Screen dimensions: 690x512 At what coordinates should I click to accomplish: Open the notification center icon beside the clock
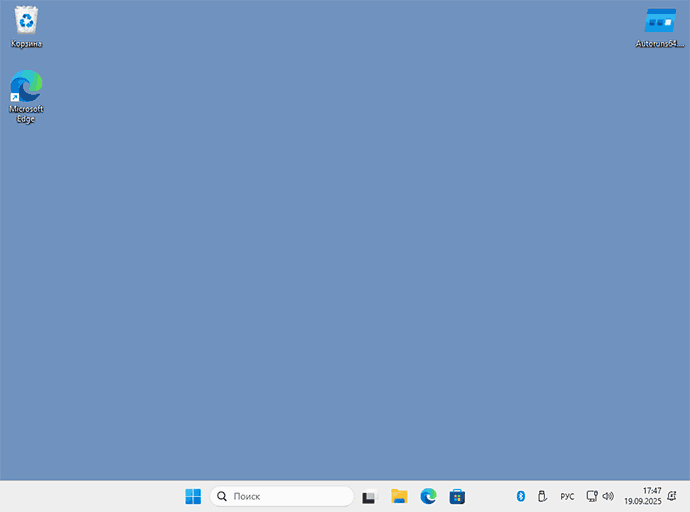[x=673, y=496]
